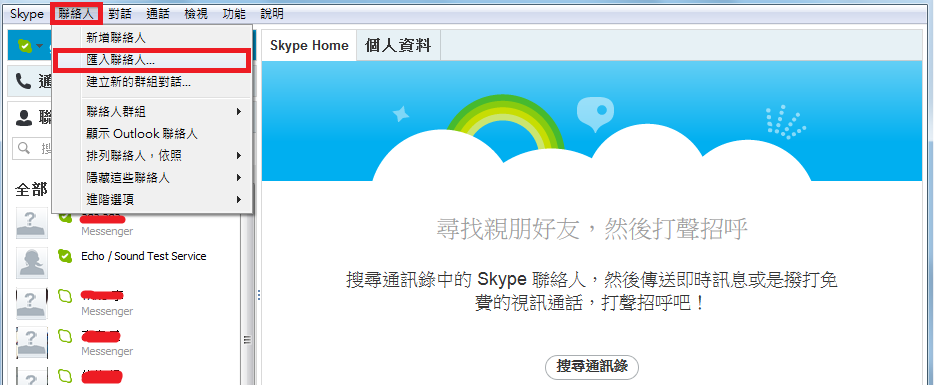Viewport: 934px width, 385px height.
Task: Choose 建立新的群組對話... menu entry
Action: click(x=153, y=83)
